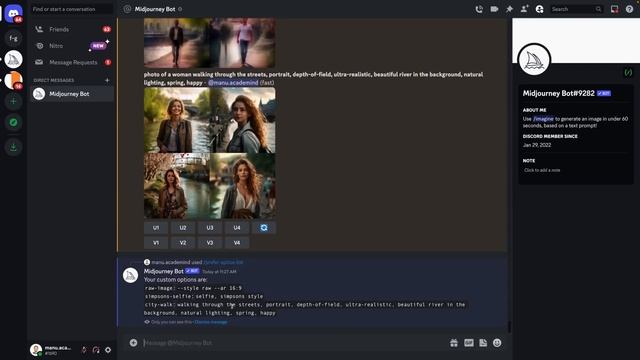
Task: Open four-women river image grid
Action: coord(209,153)
